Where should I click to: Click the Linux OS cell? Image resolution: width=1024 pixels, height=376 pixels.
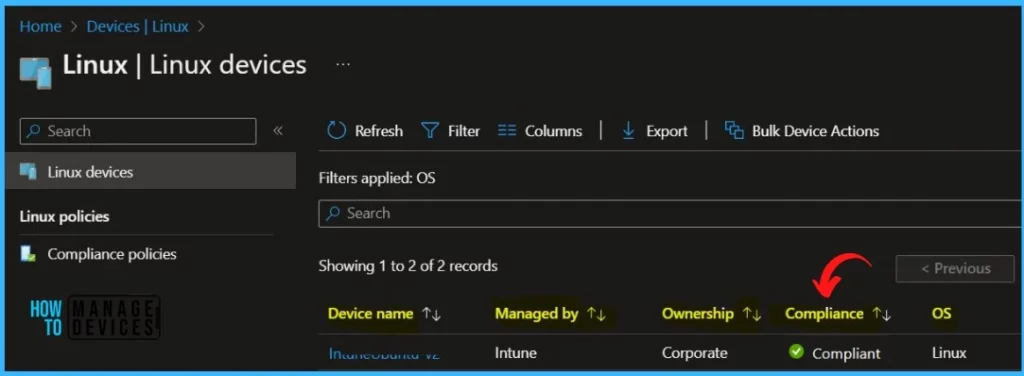949,353
